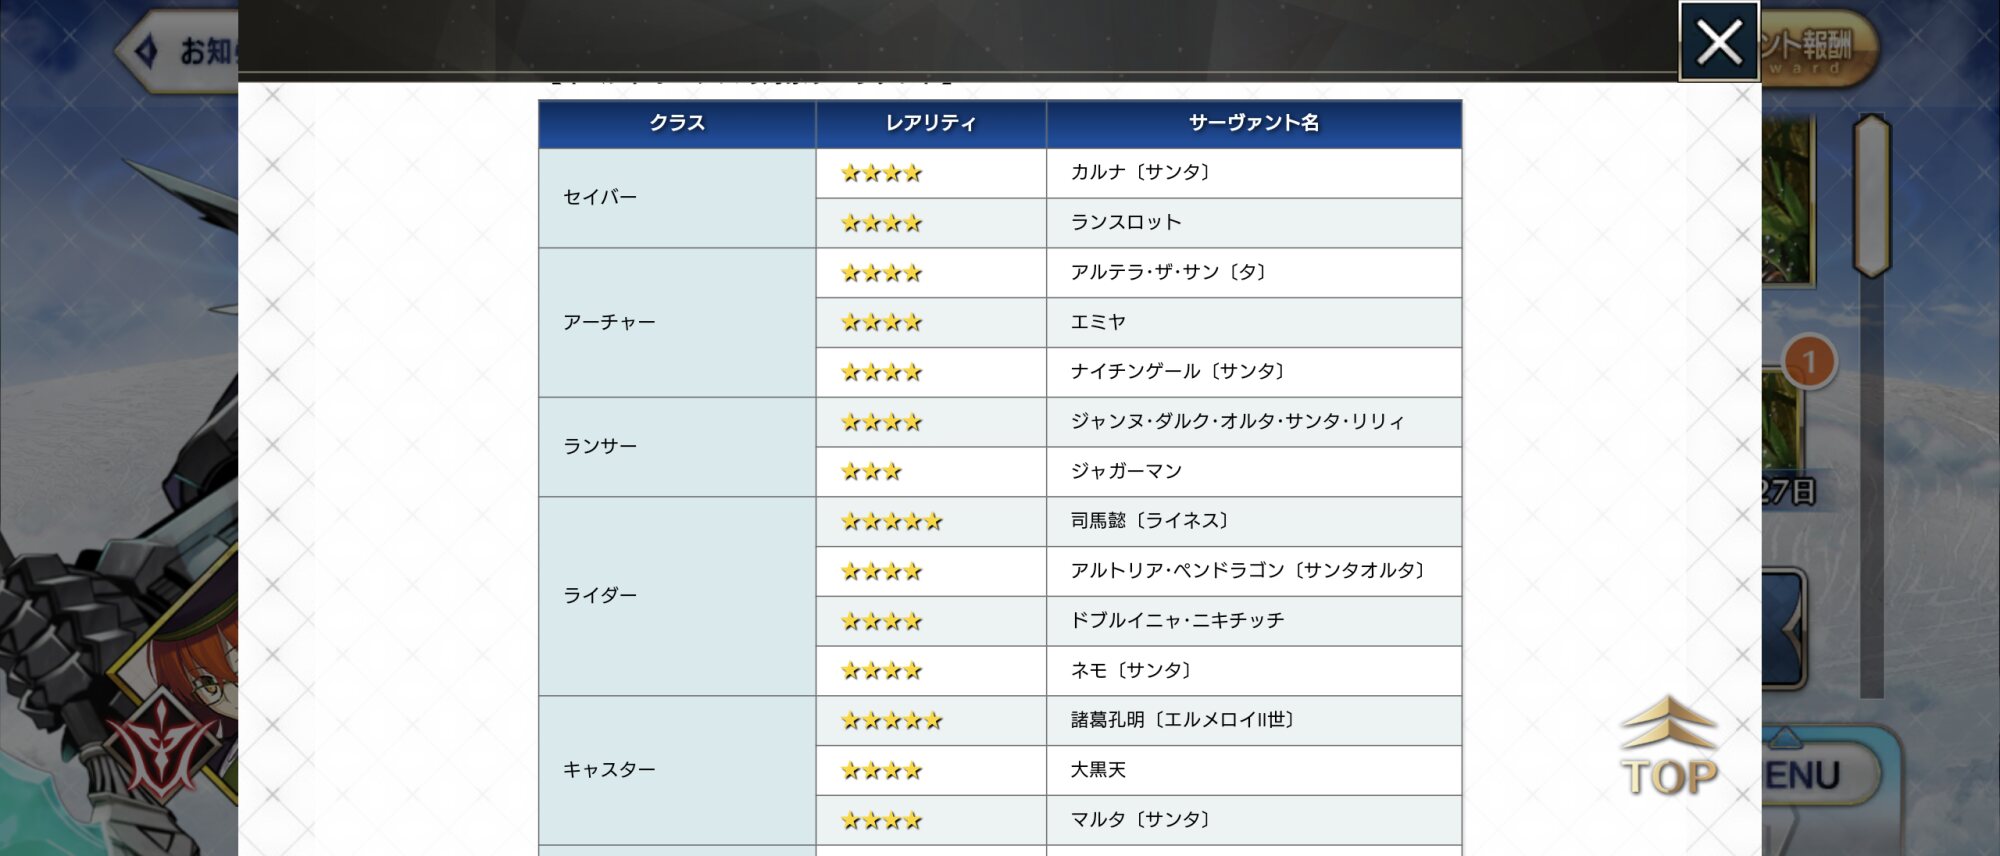Click the five-star rating for 諸葛孔明〔エルメロイⅡ世〕

click(891, 720)
